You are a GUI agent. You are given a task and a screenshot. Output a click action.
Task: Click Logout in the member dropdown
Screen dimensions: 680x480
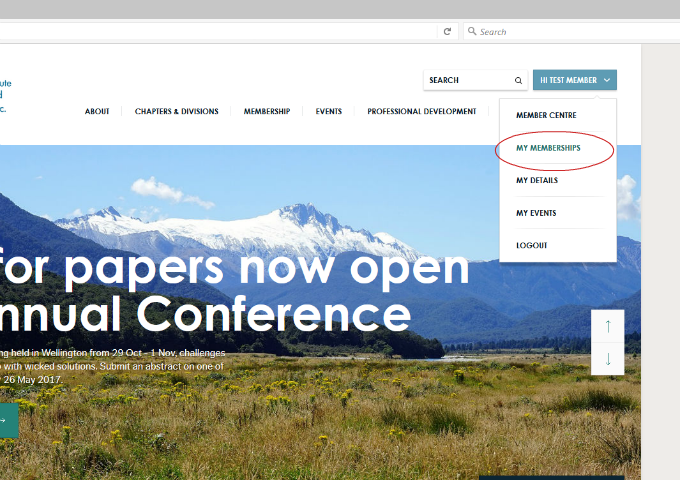[x=532, y=246]
